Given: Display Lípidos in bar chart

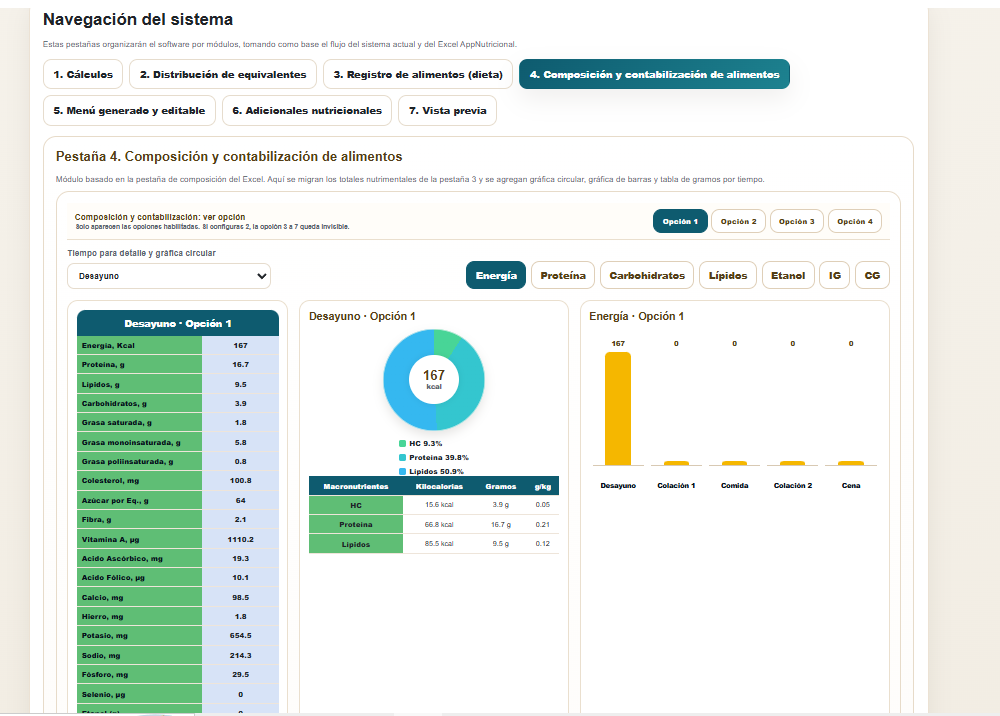Looking at the screenshot, I should (728, 275).
